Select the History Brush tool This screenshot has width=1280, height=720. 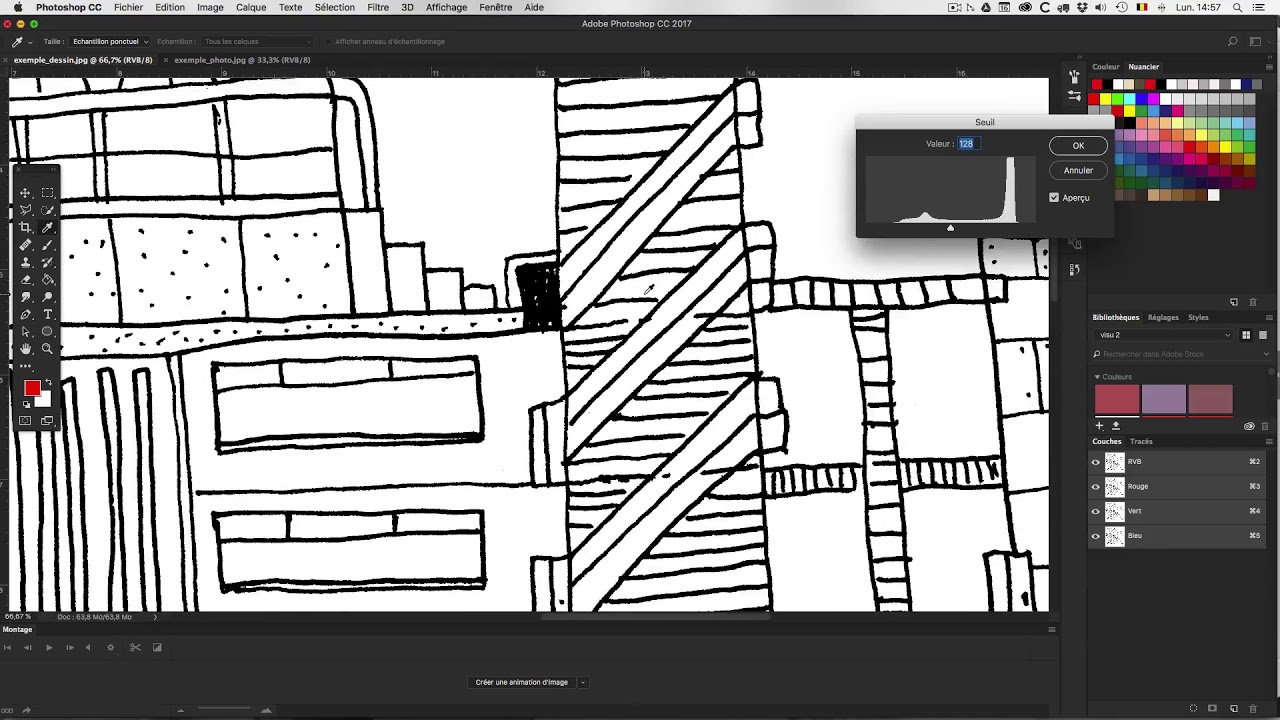47,262
